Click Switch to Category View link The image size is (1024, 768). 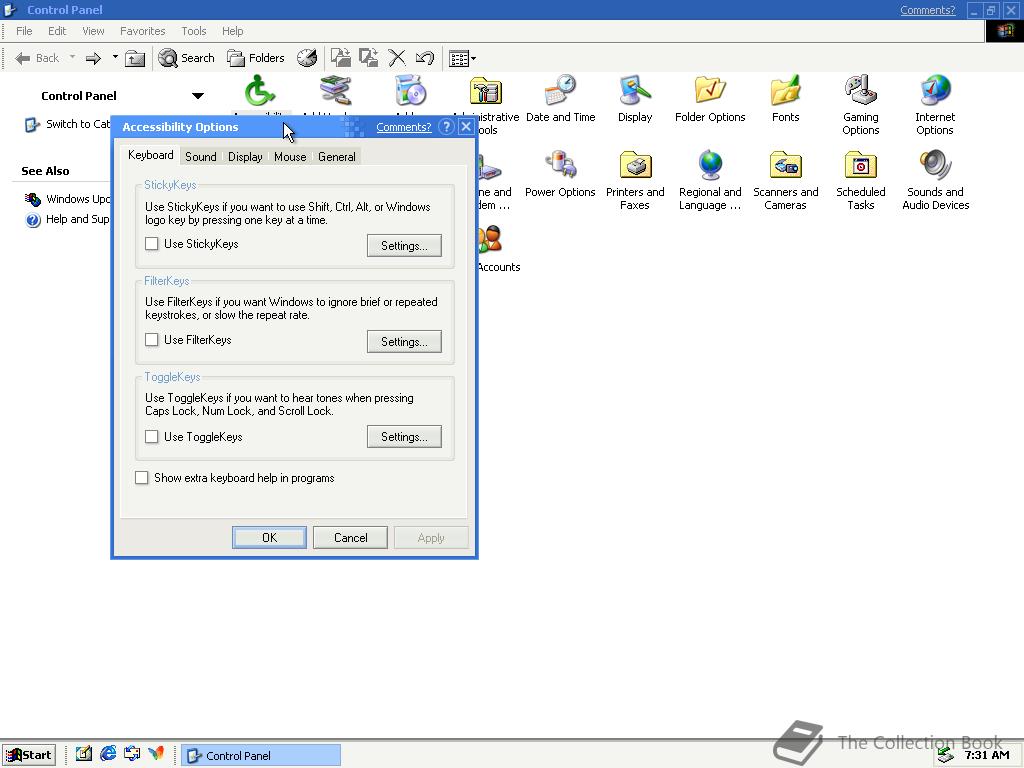click(68, 124)
